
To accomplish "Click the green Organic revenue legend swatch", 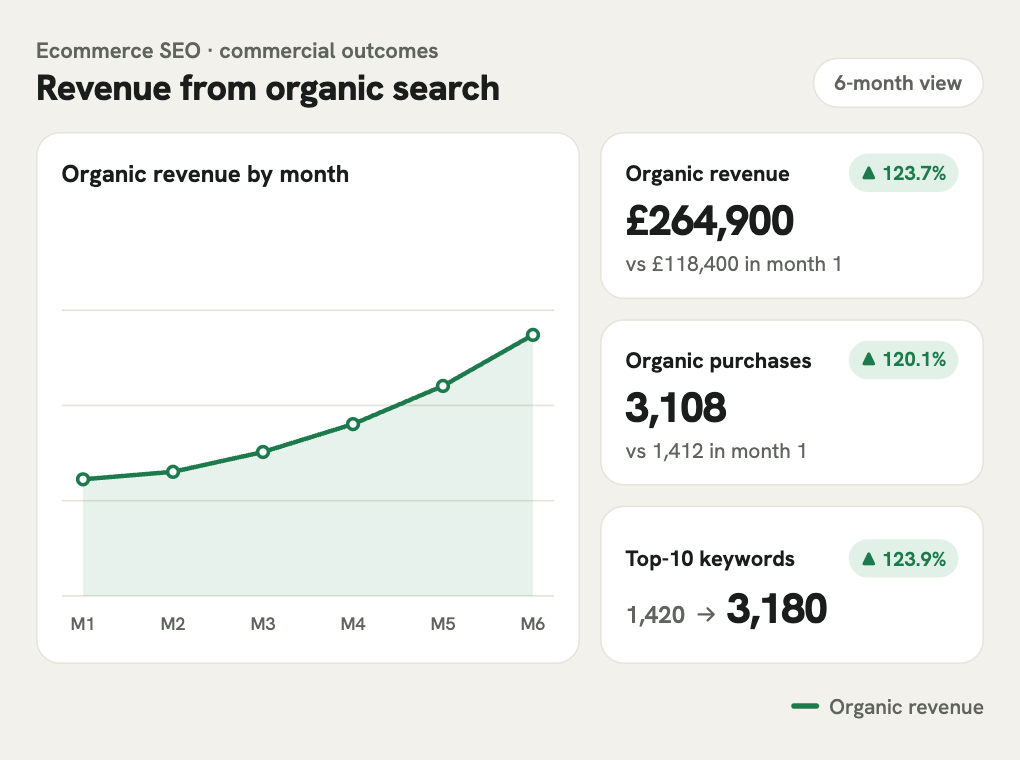I will coord(805,706).
